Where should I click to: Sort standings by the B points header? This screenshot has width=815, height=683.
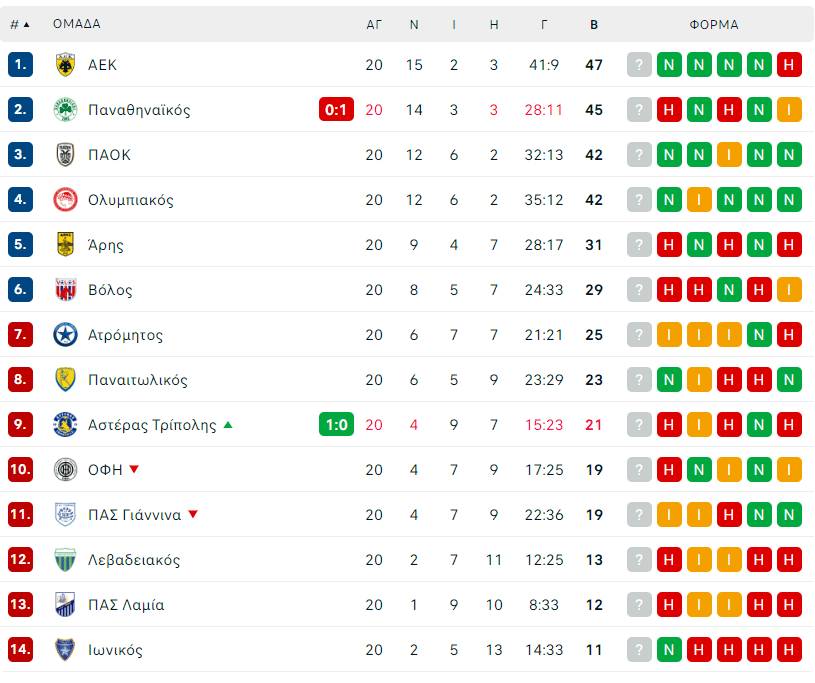tap(594, 24)
